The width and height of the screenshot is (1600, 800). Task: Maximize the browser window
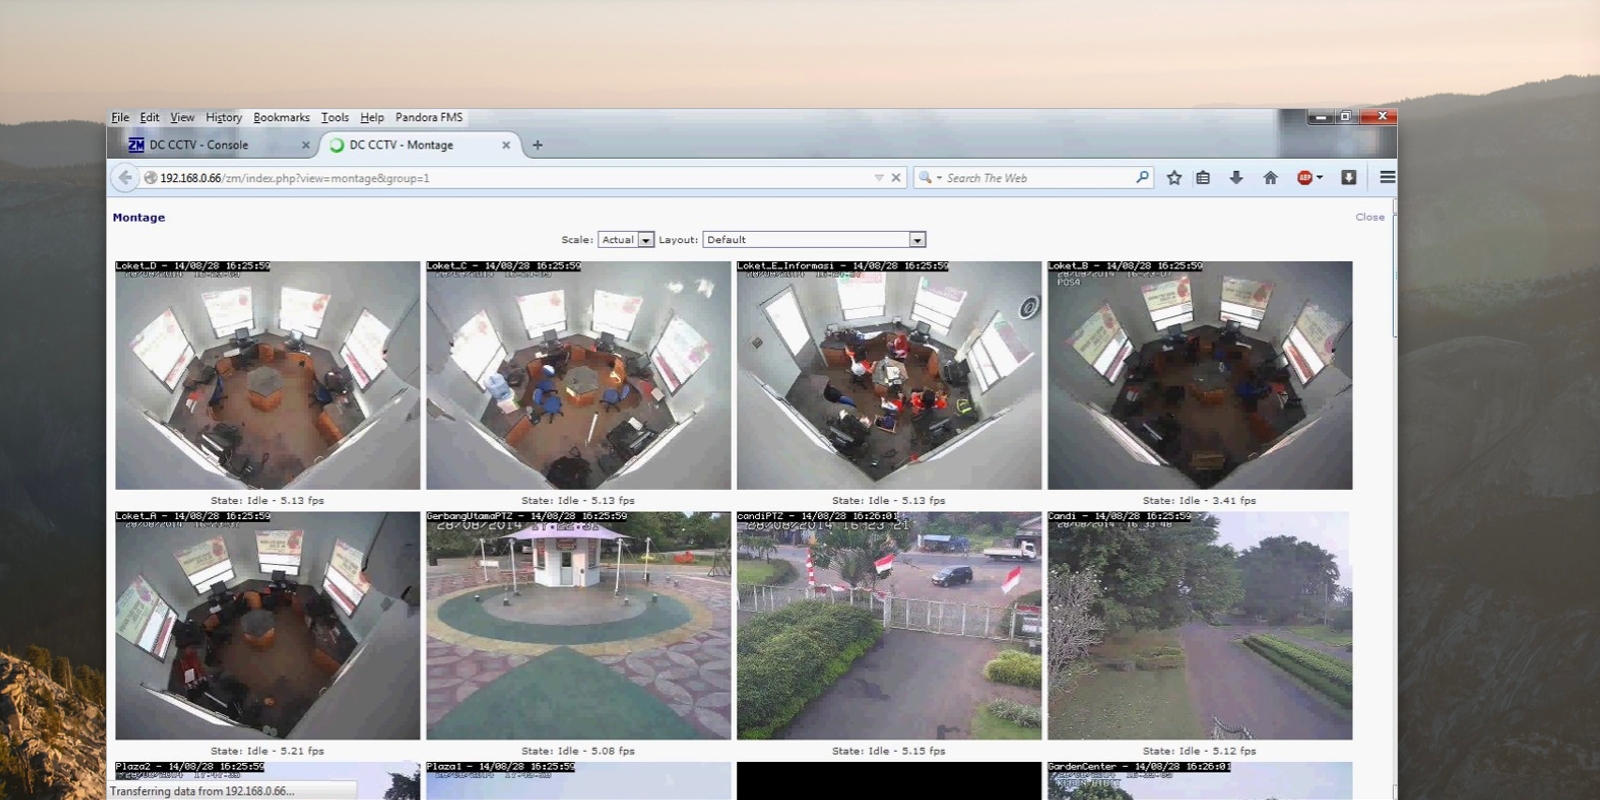pos(1346,117)
